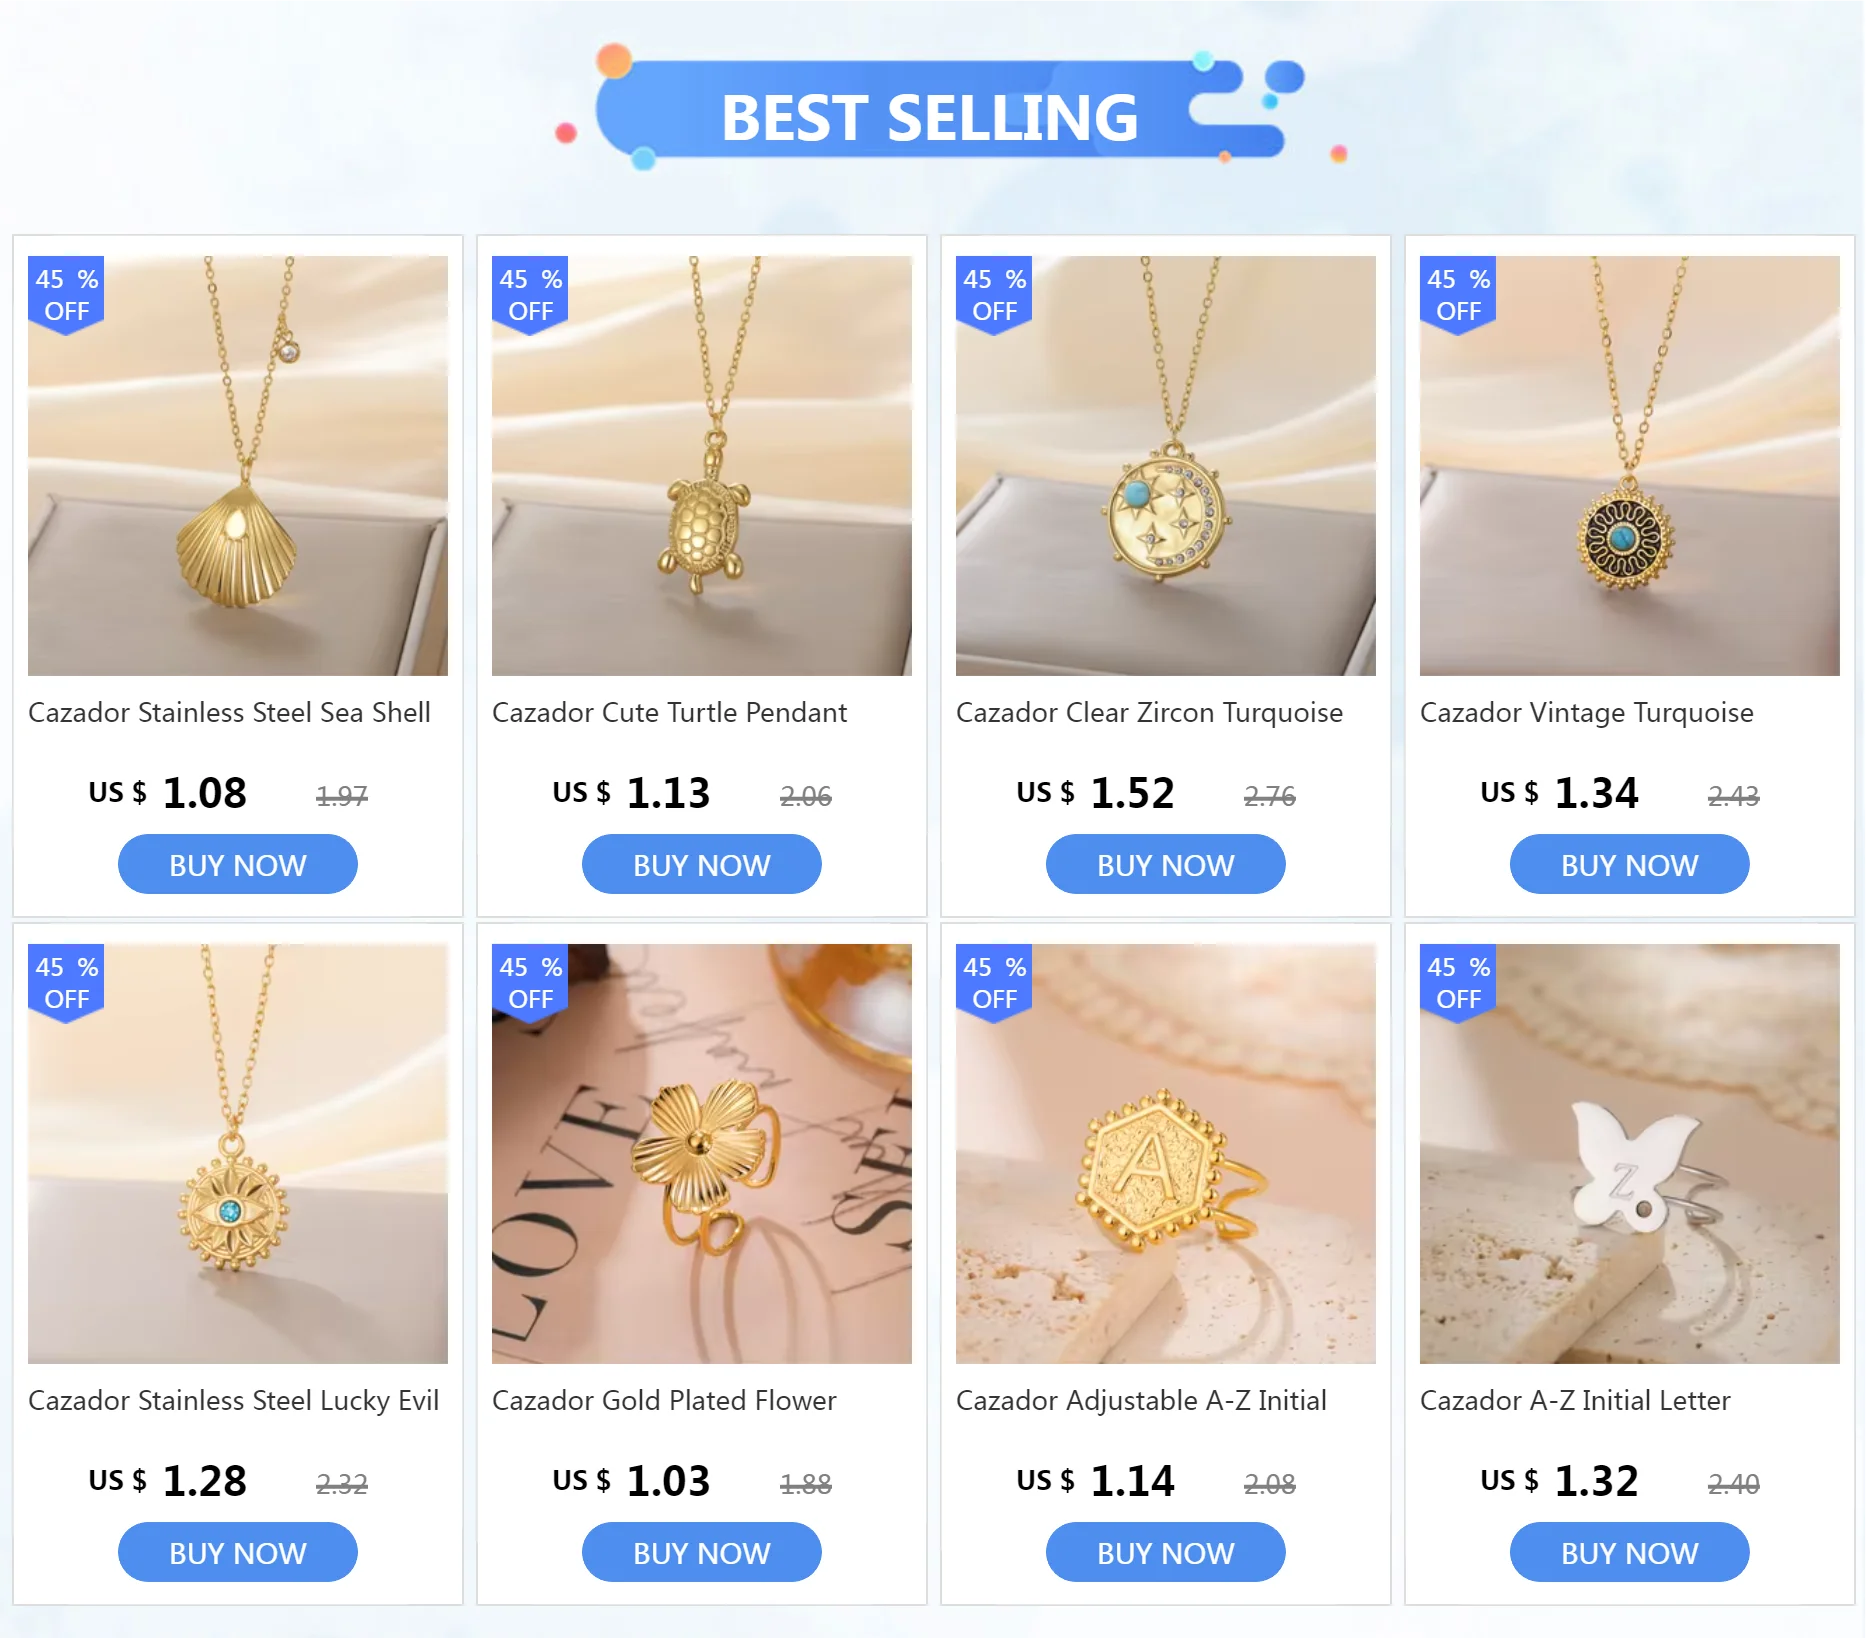Click the 45% OFF badge on turtle pendant
The width and height of the screenshot is (1866, 1638).
[x=530, y=295]
